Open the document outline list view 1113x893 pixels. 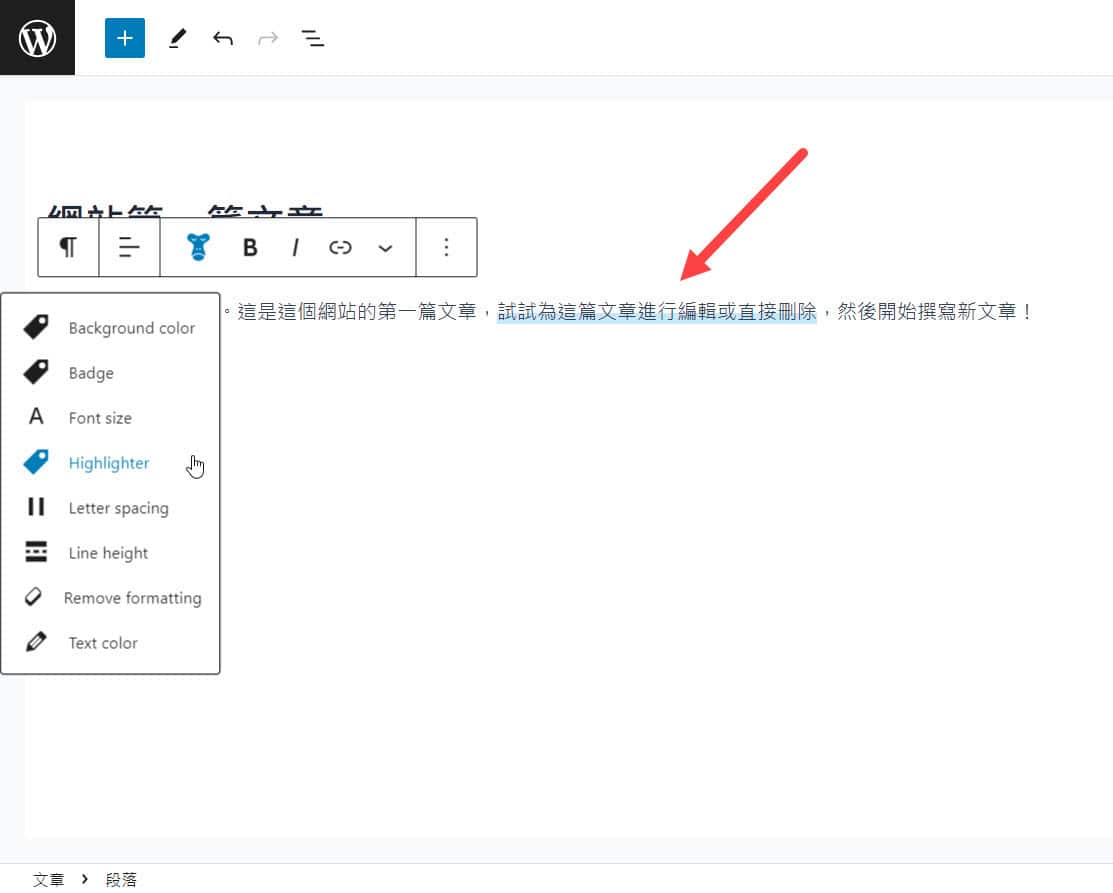(313, 38)
